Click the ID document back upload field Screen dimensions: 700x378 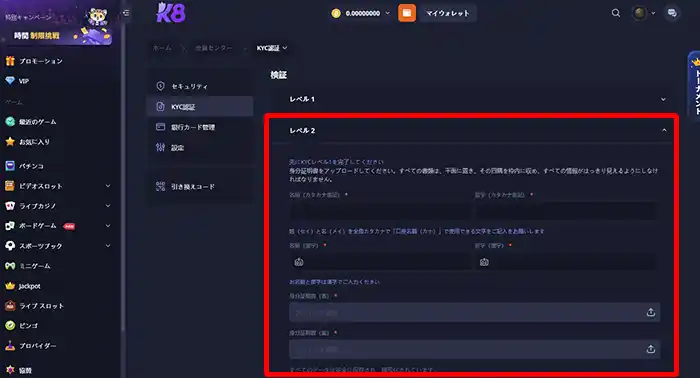[474, 349]
